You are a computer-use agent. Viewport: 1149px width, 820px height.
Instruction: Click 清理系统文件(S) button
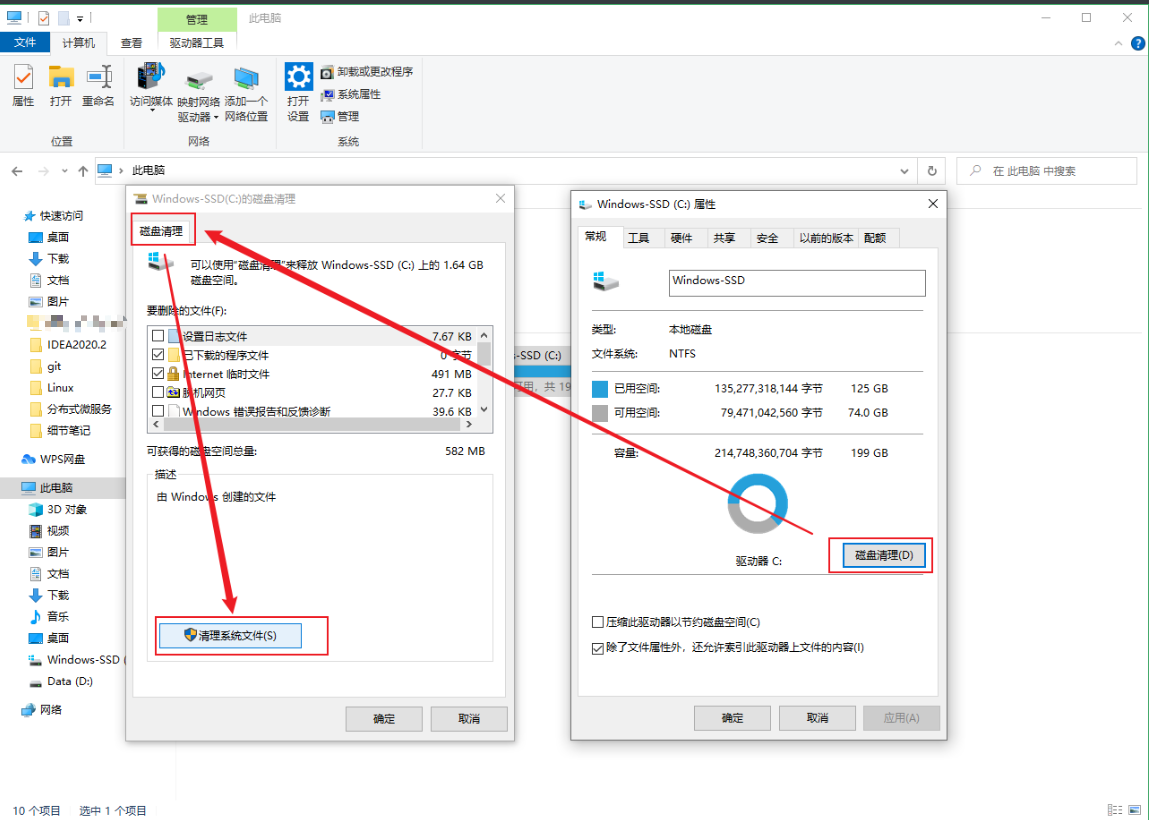pyautogui.click(x=231, y=635)
